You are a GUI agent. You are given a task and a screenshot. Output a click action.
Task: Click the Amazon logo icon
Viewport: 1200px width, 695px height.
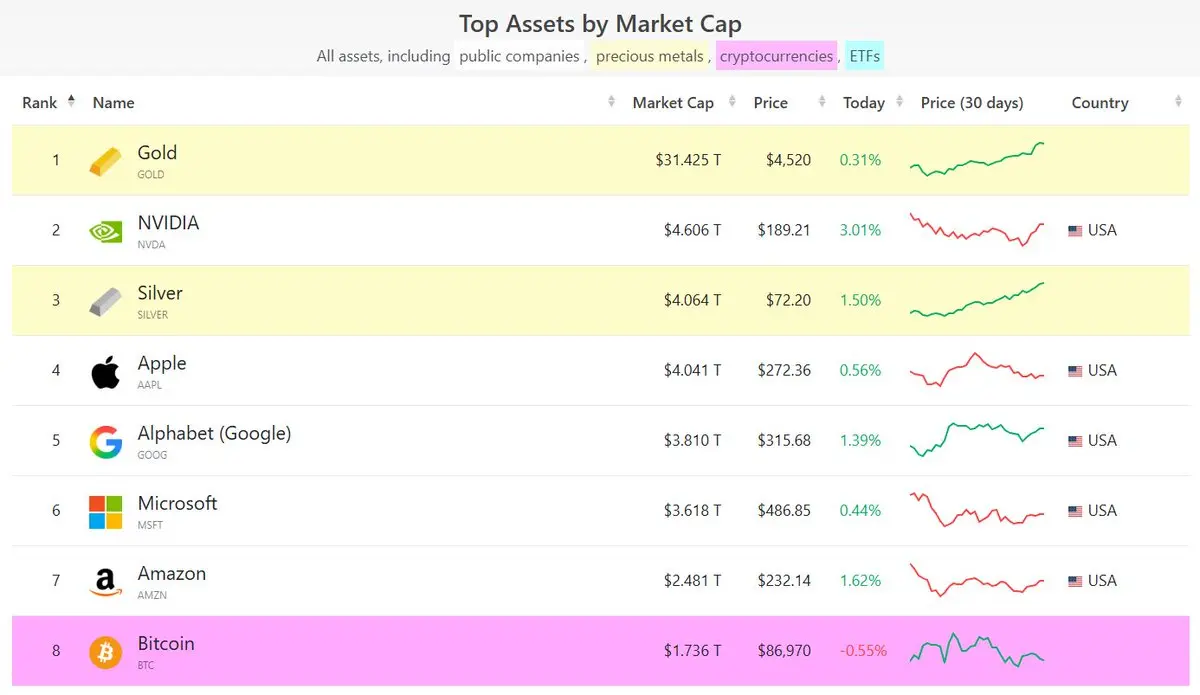click(x=105, y=581)
